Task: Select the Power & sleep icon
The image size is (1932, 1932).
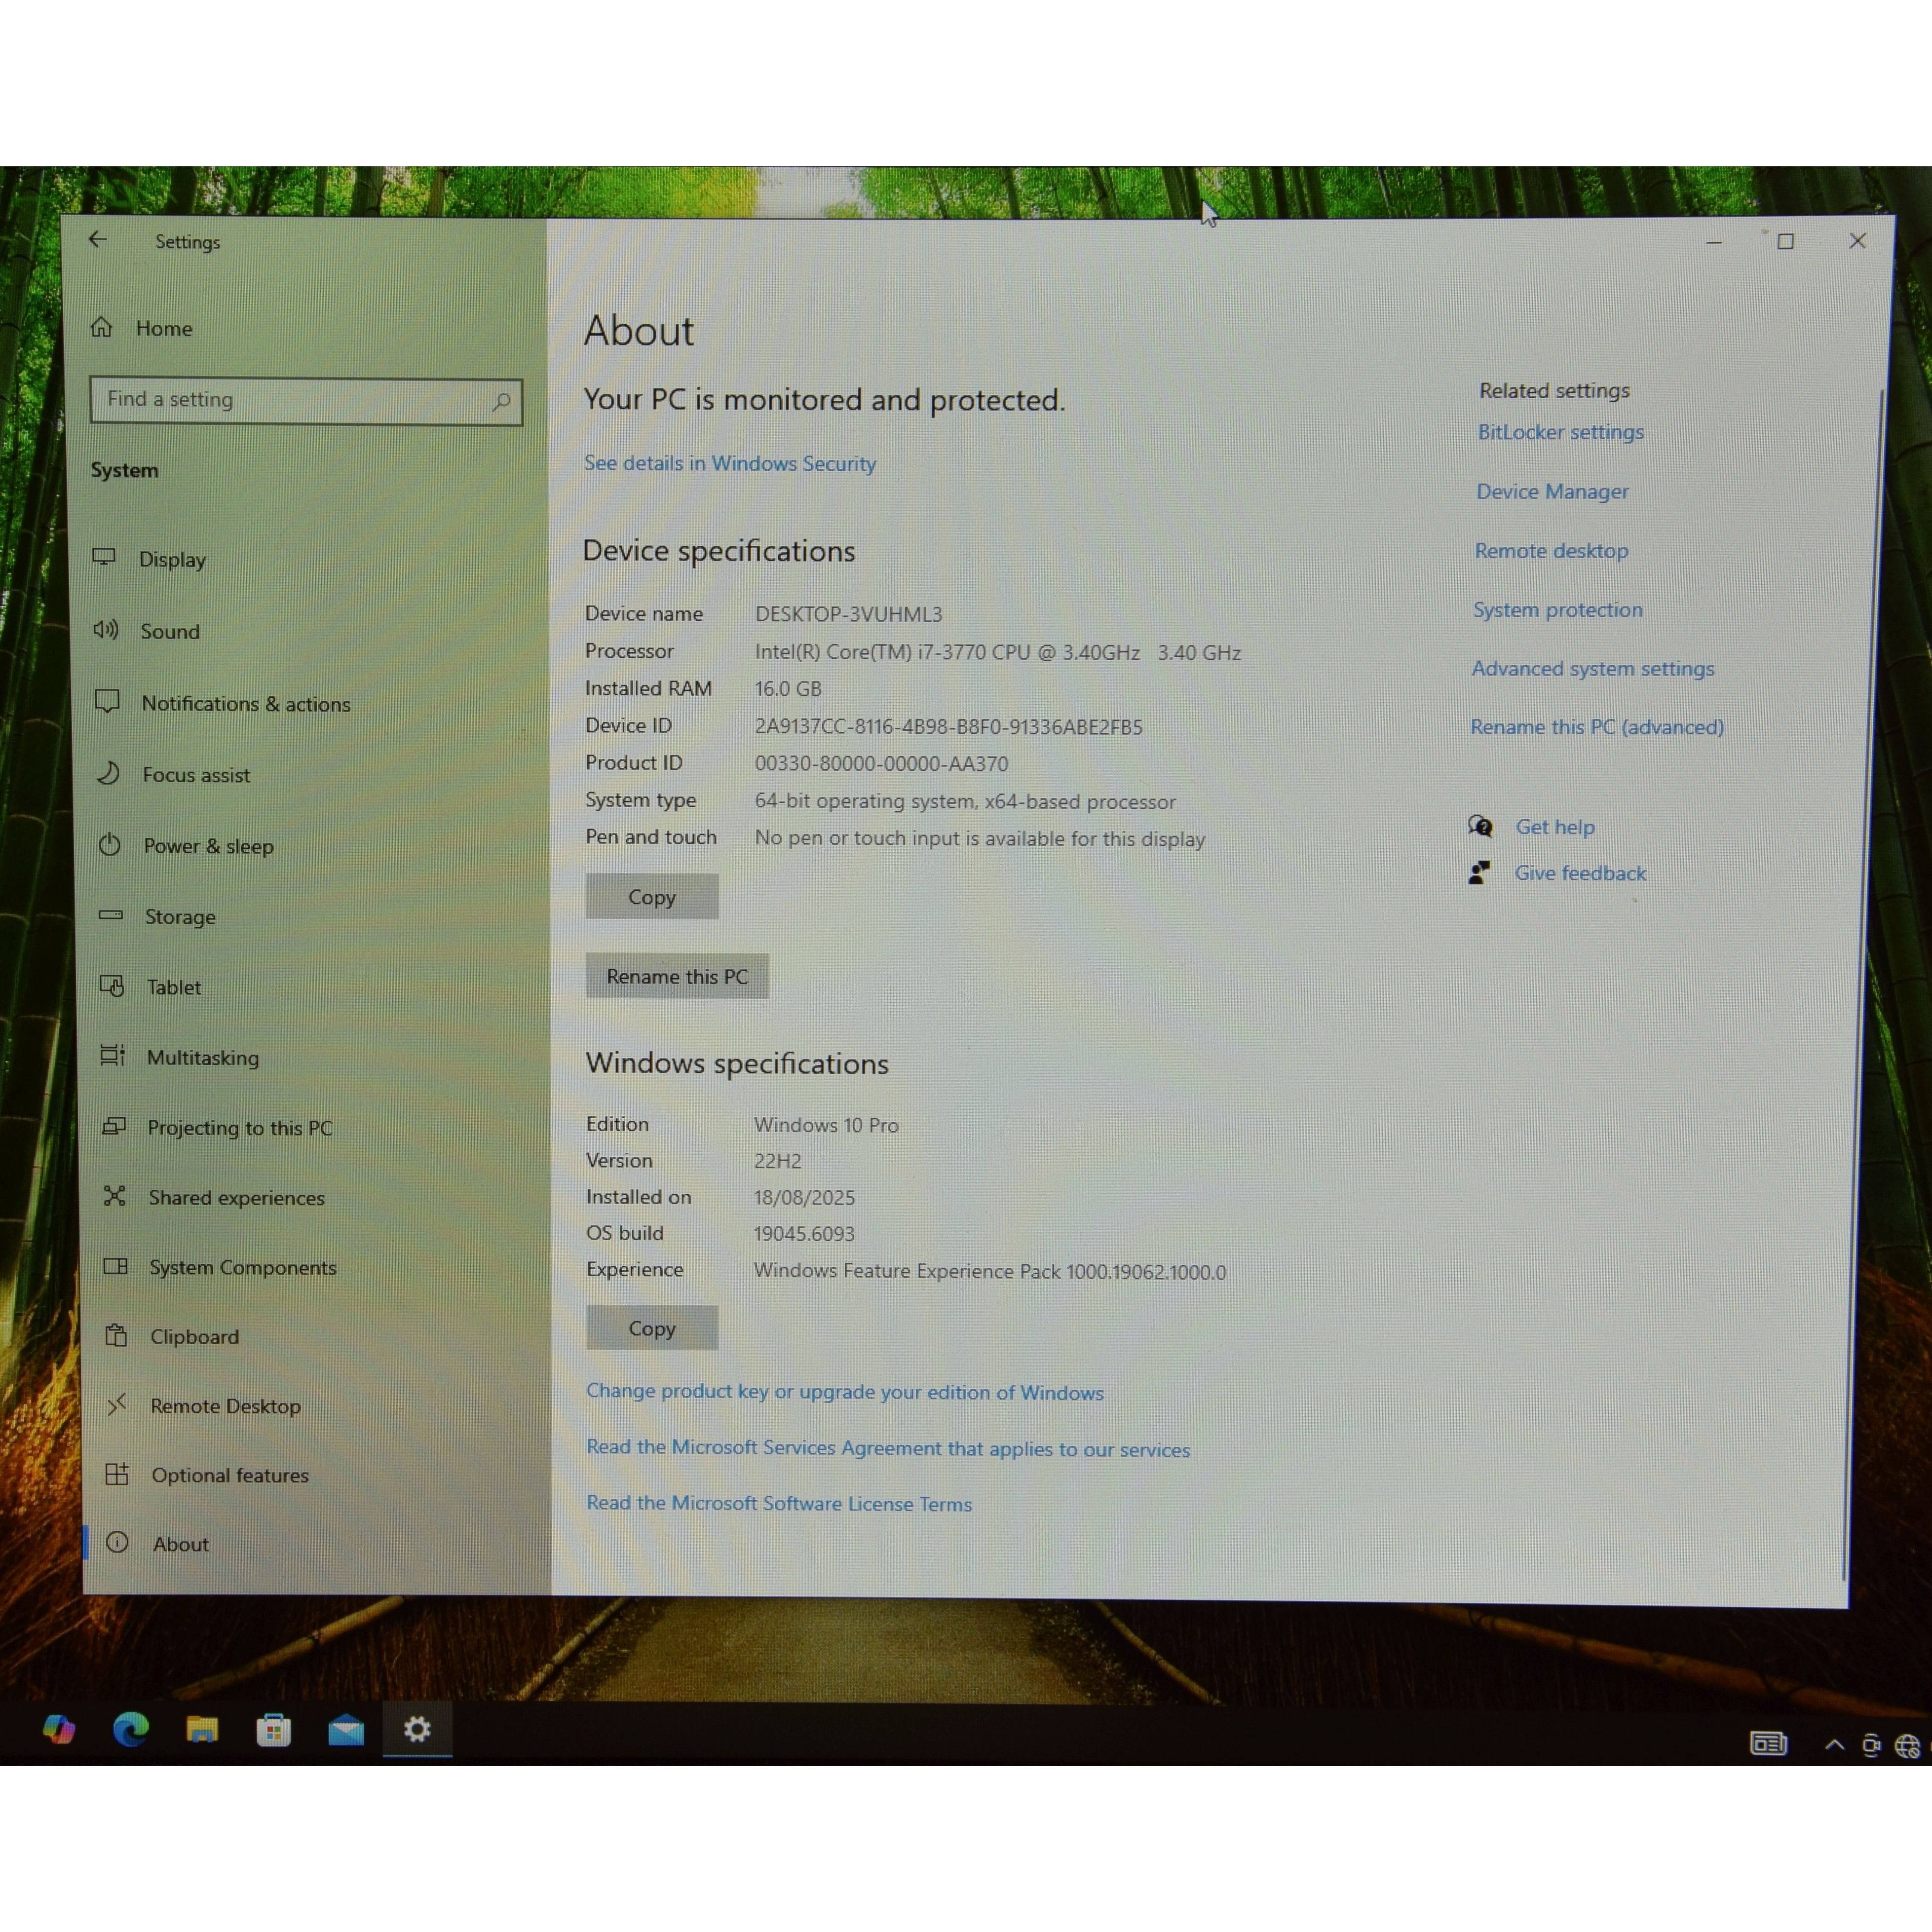Action: [x=109, y=845]
